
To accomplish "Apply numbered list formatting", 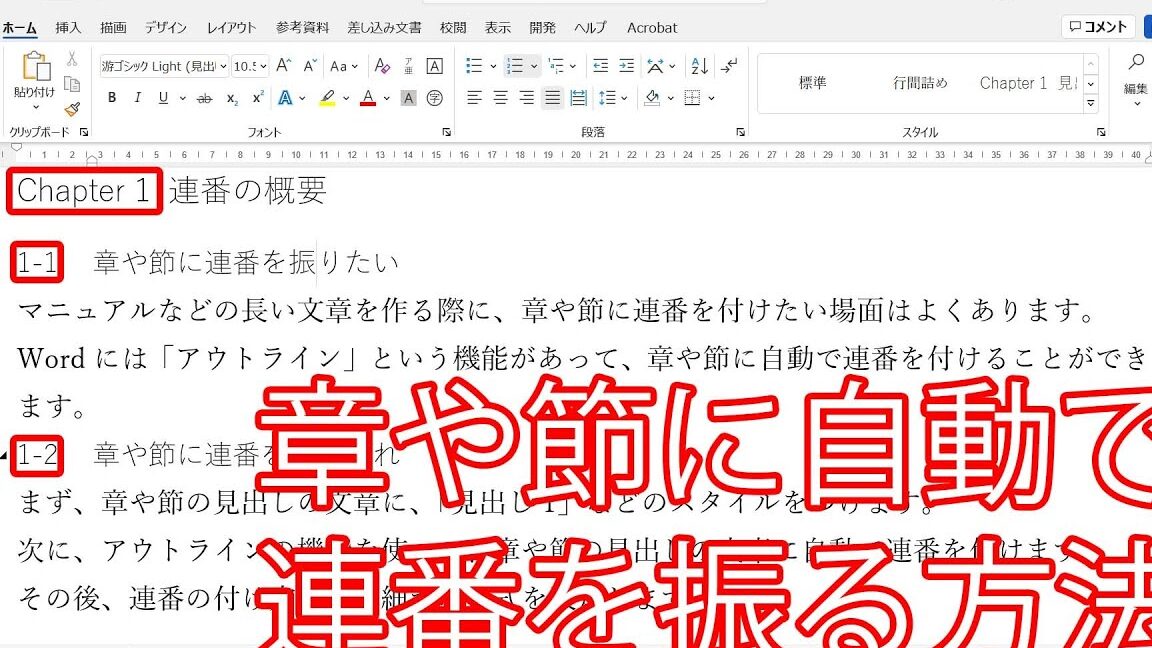I will coord(515,66).
